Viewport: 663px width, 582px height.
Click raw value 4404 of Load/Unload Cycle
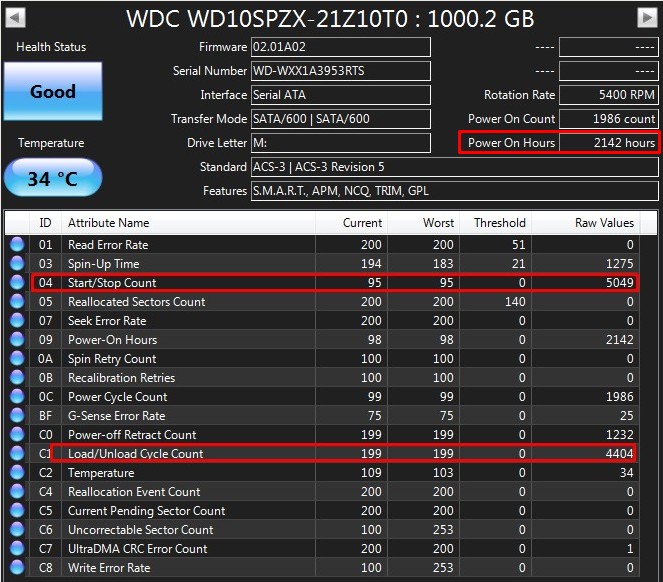coord(619,453)
